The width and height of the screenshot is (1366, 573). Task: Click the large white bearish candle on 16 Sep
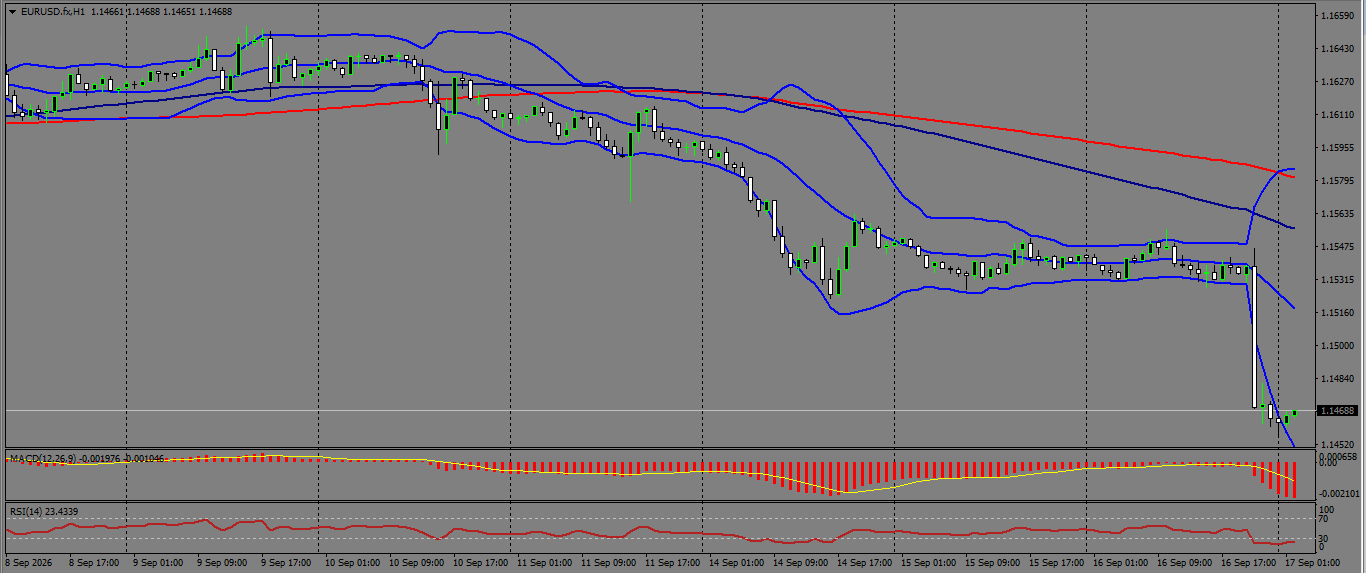tap(1254, 336)
